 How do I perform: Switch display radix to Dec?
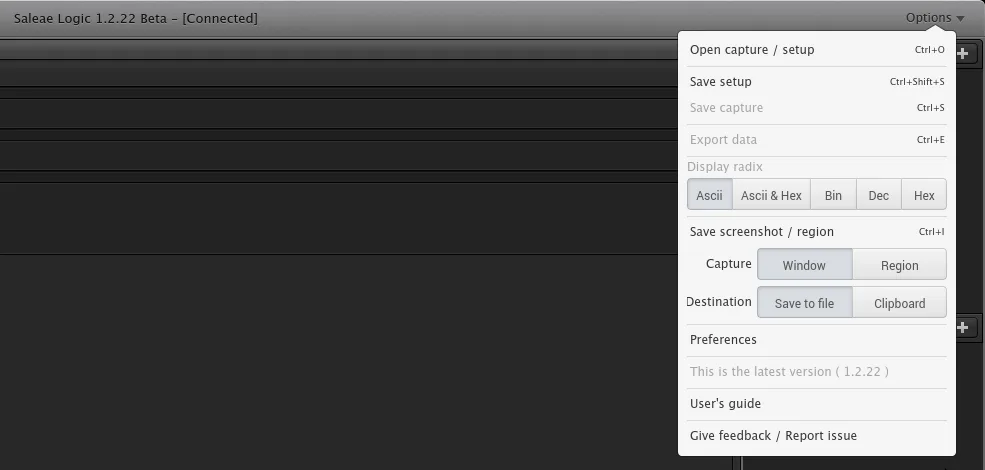tap(878, 195)
